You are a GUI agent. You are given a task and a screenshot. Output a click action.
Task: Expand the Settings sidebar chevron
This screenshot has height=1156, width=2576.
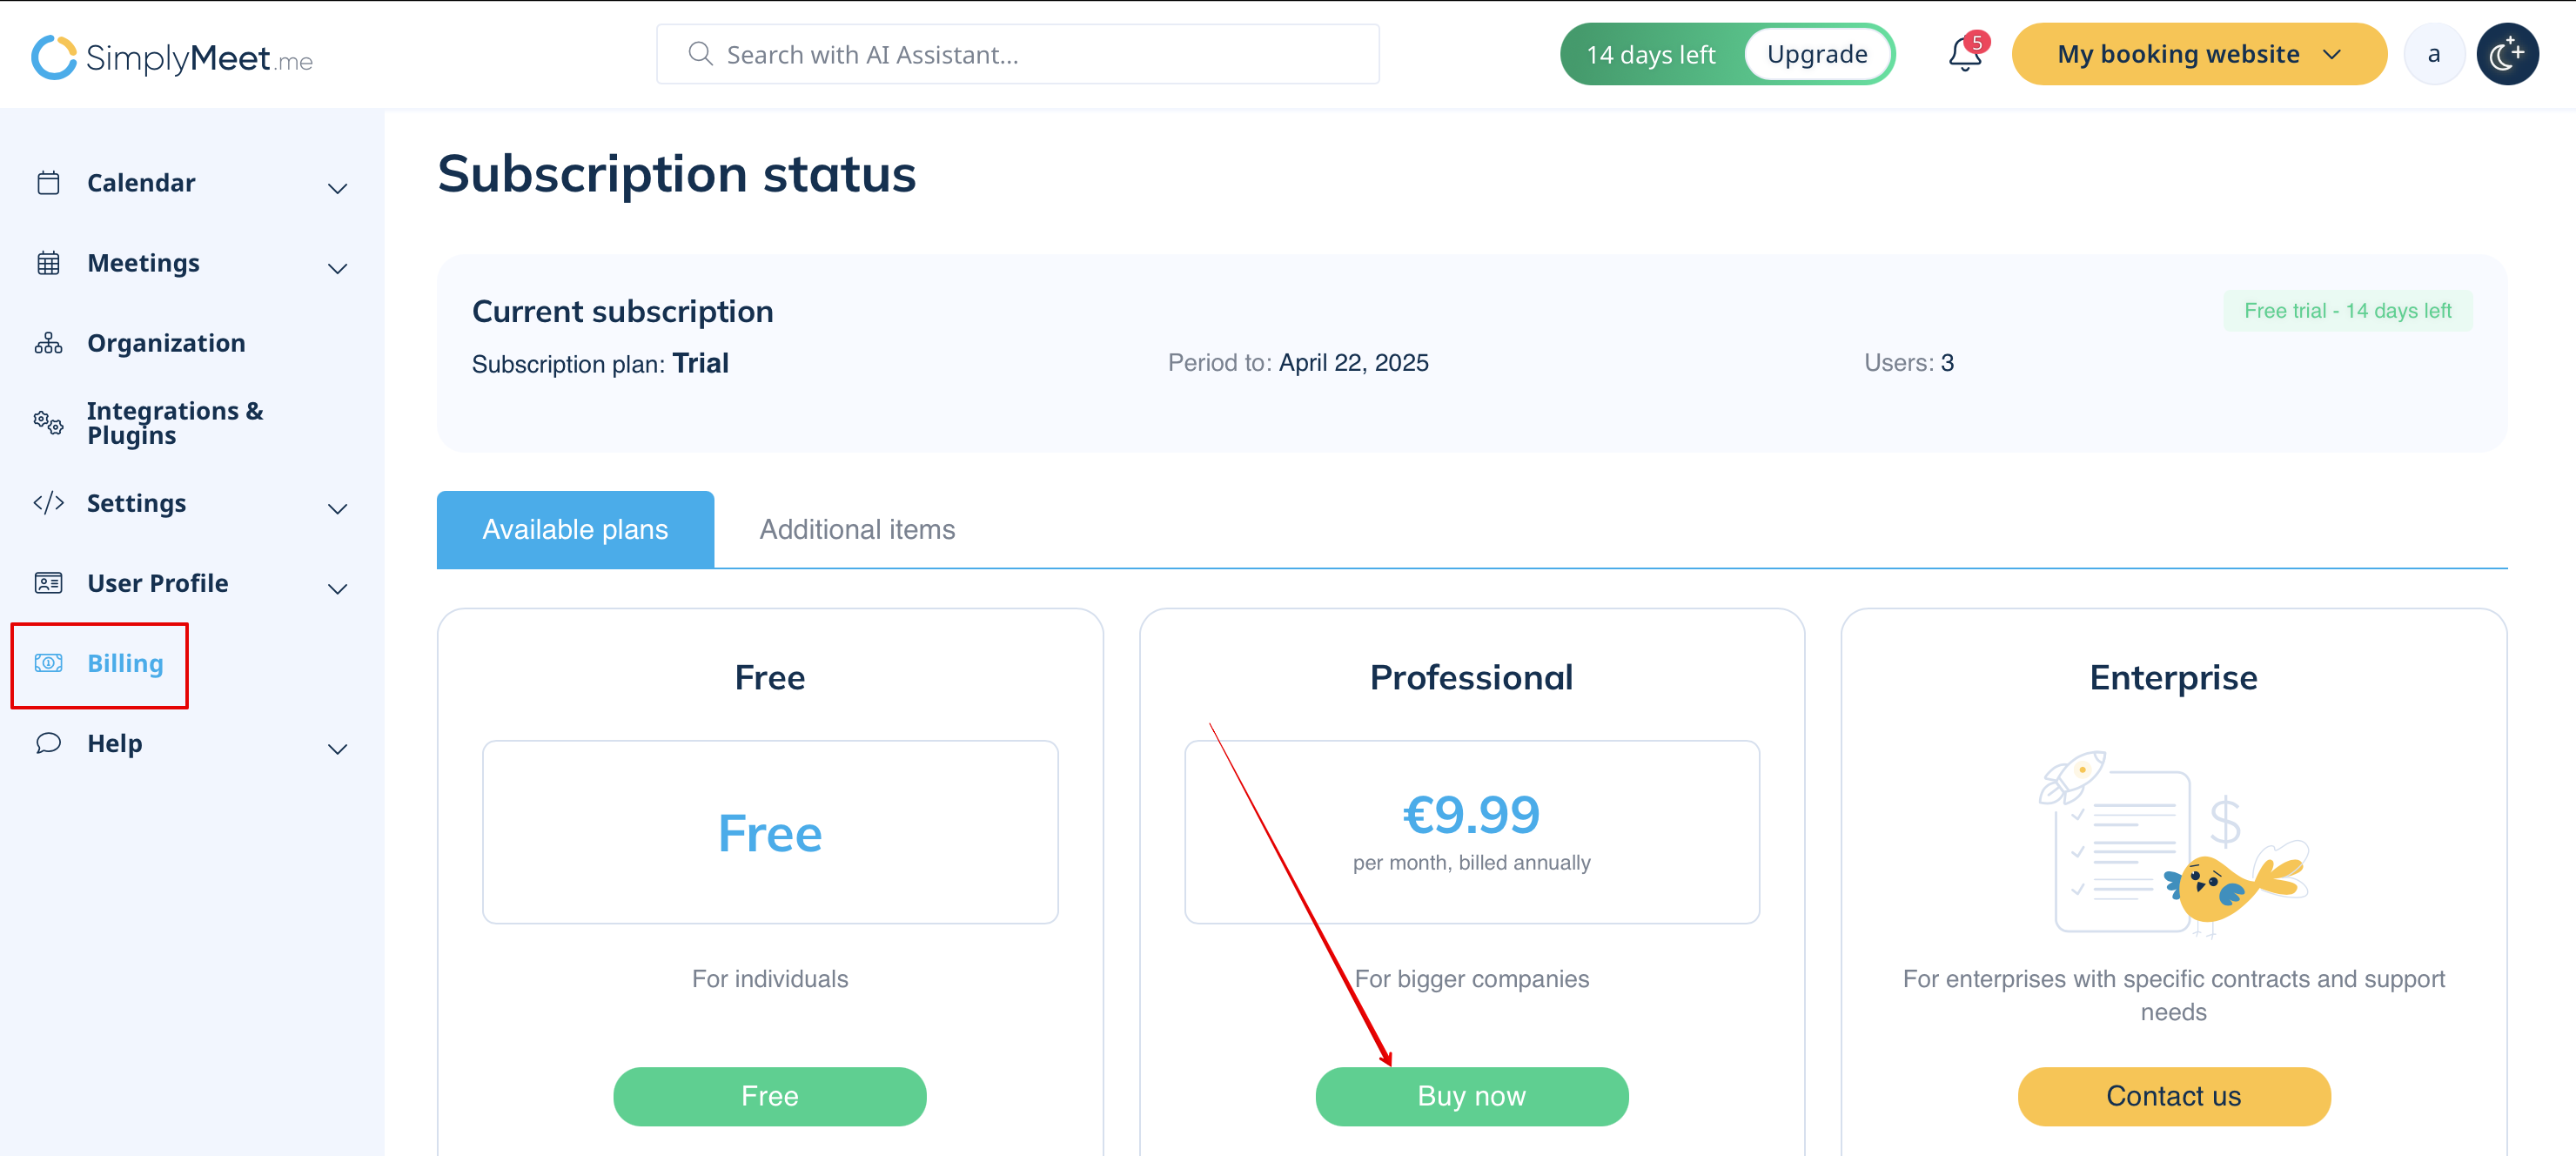tap(338, 508)
